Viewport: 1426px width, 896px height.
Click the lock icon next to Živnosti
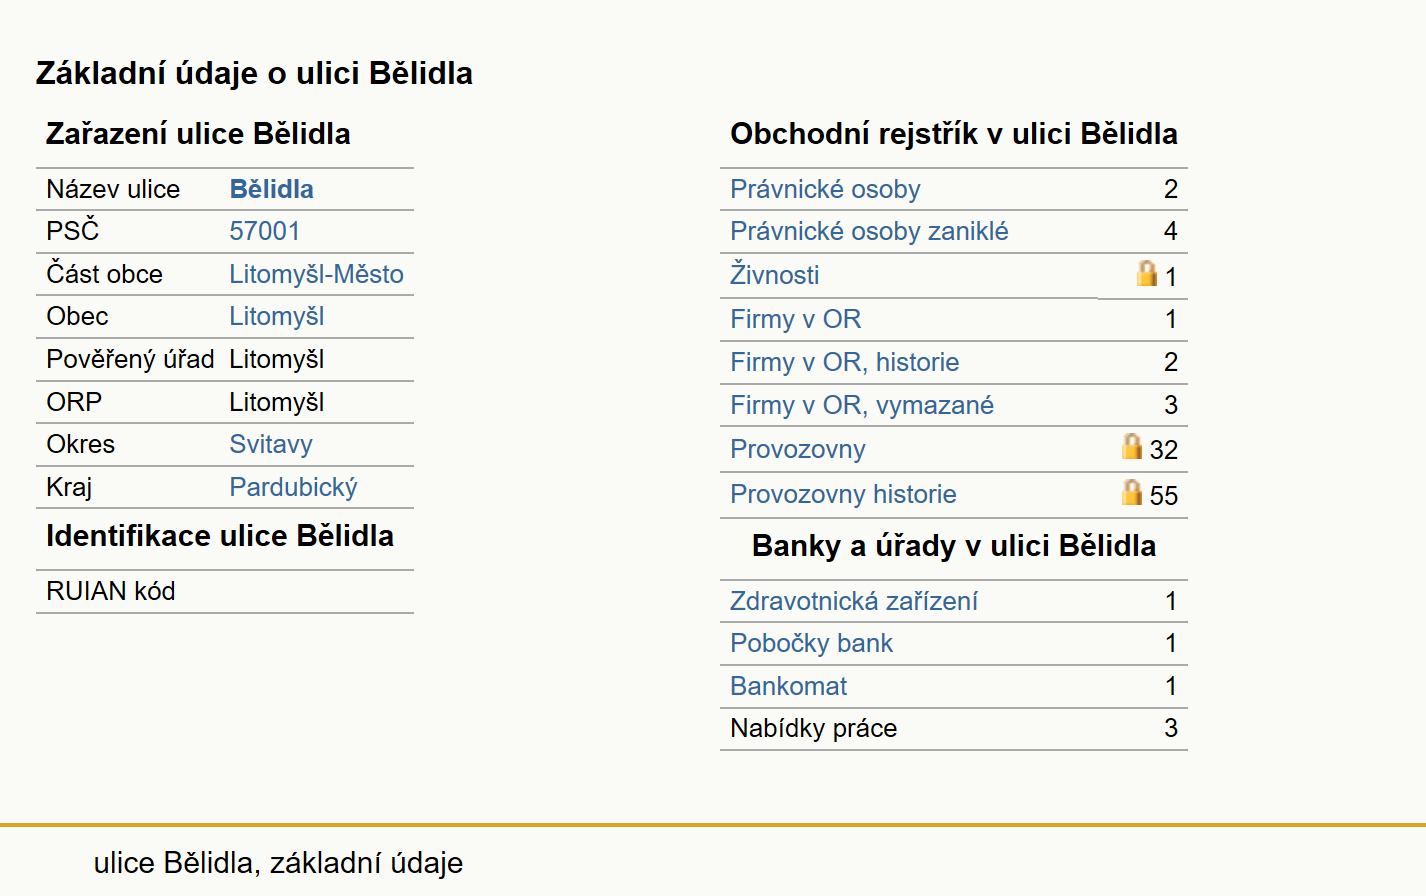(1147, 273)
